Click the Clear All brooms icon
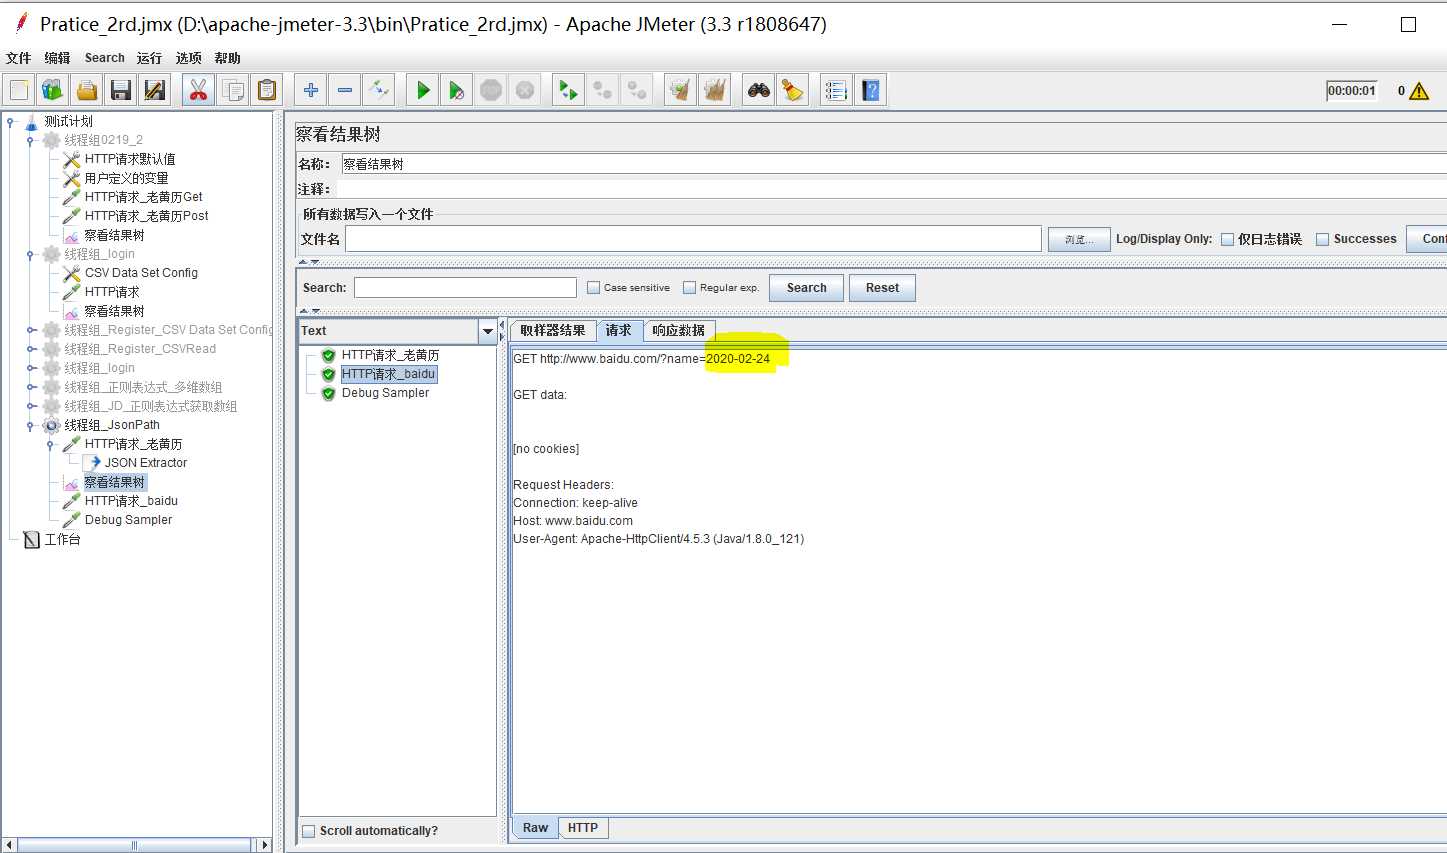This screenshot has width=1447, height=853. click(715, 90)
